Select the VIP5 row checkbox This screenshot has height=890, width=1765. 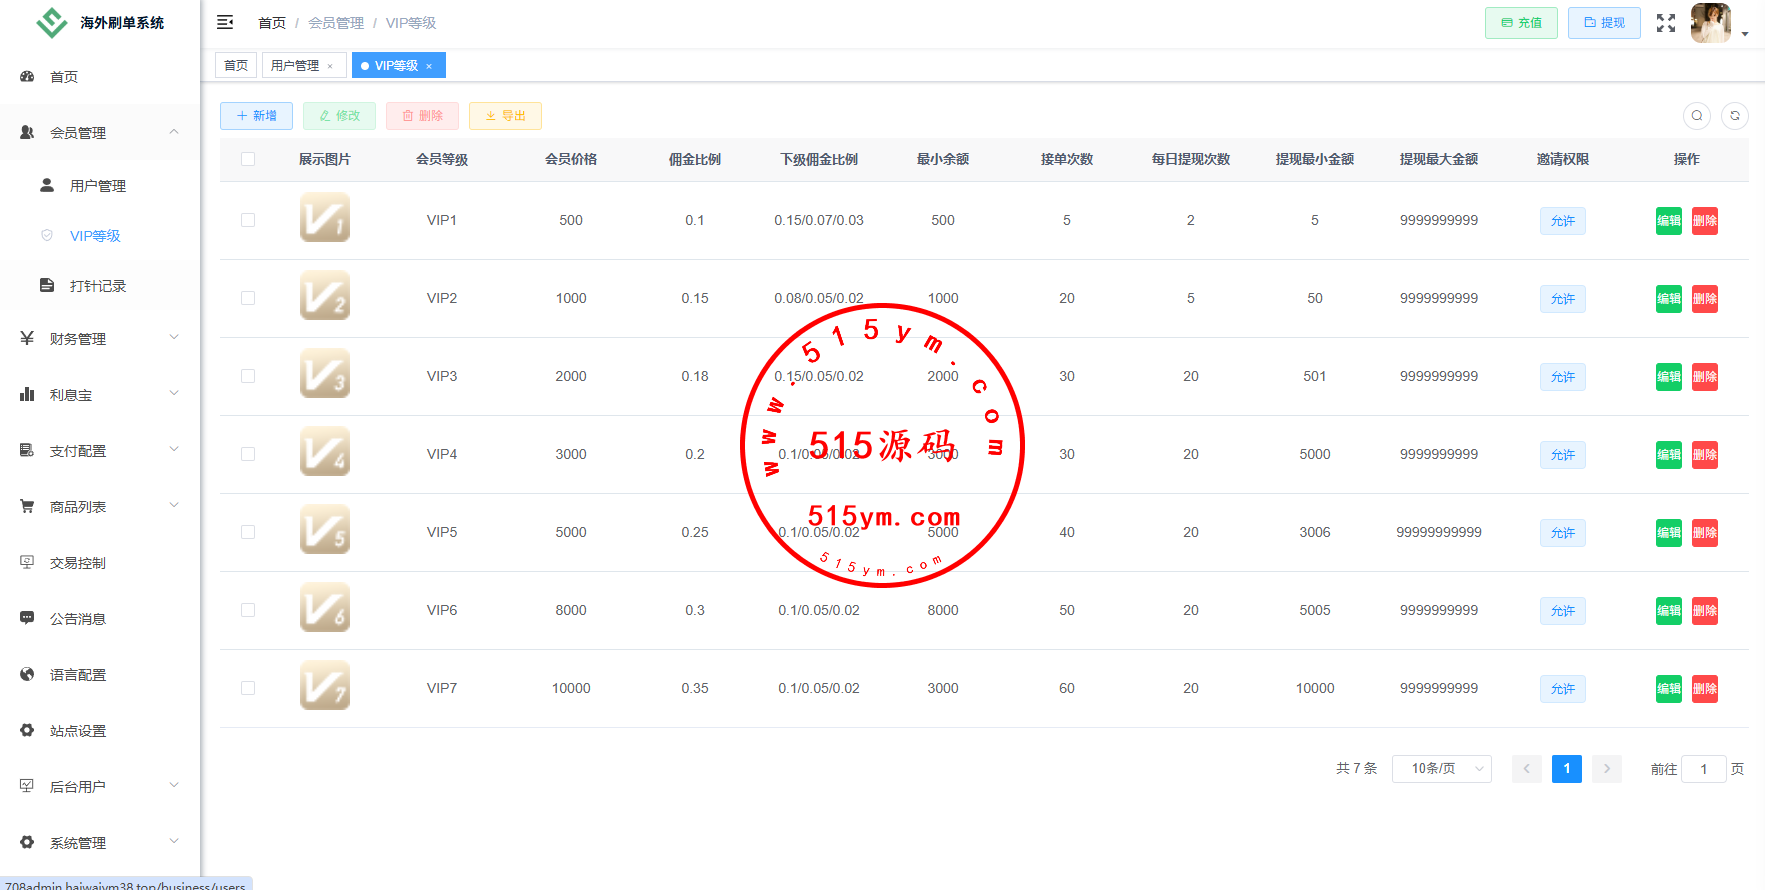248,532
